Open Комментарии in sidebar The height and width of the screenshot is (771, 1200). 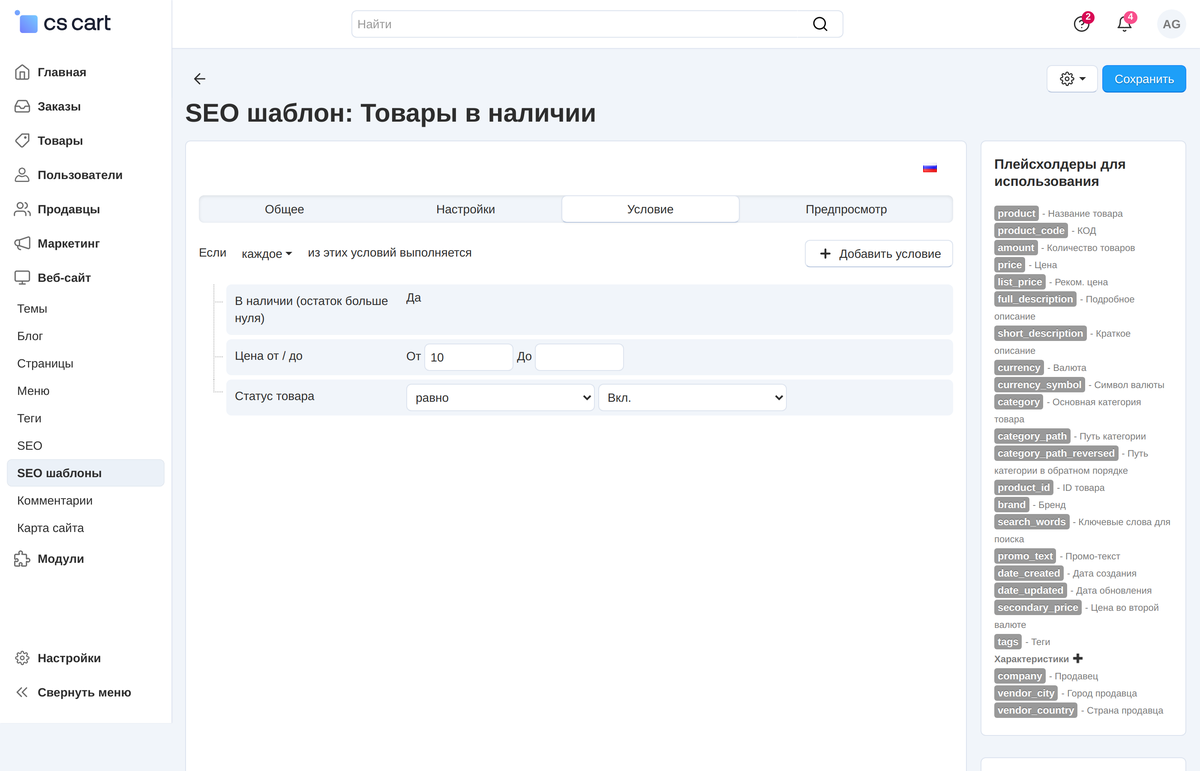pyautogui.click(x=55, y=501)
